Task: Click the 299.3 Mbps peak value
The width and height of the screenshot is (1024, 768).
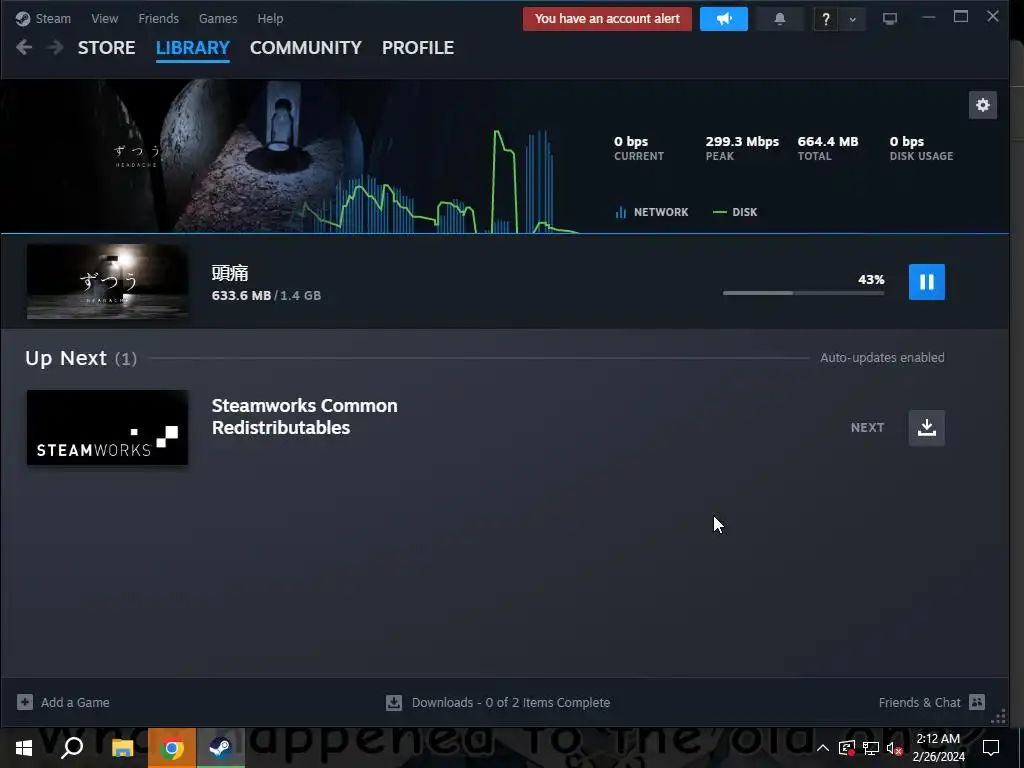Action: 742,141
